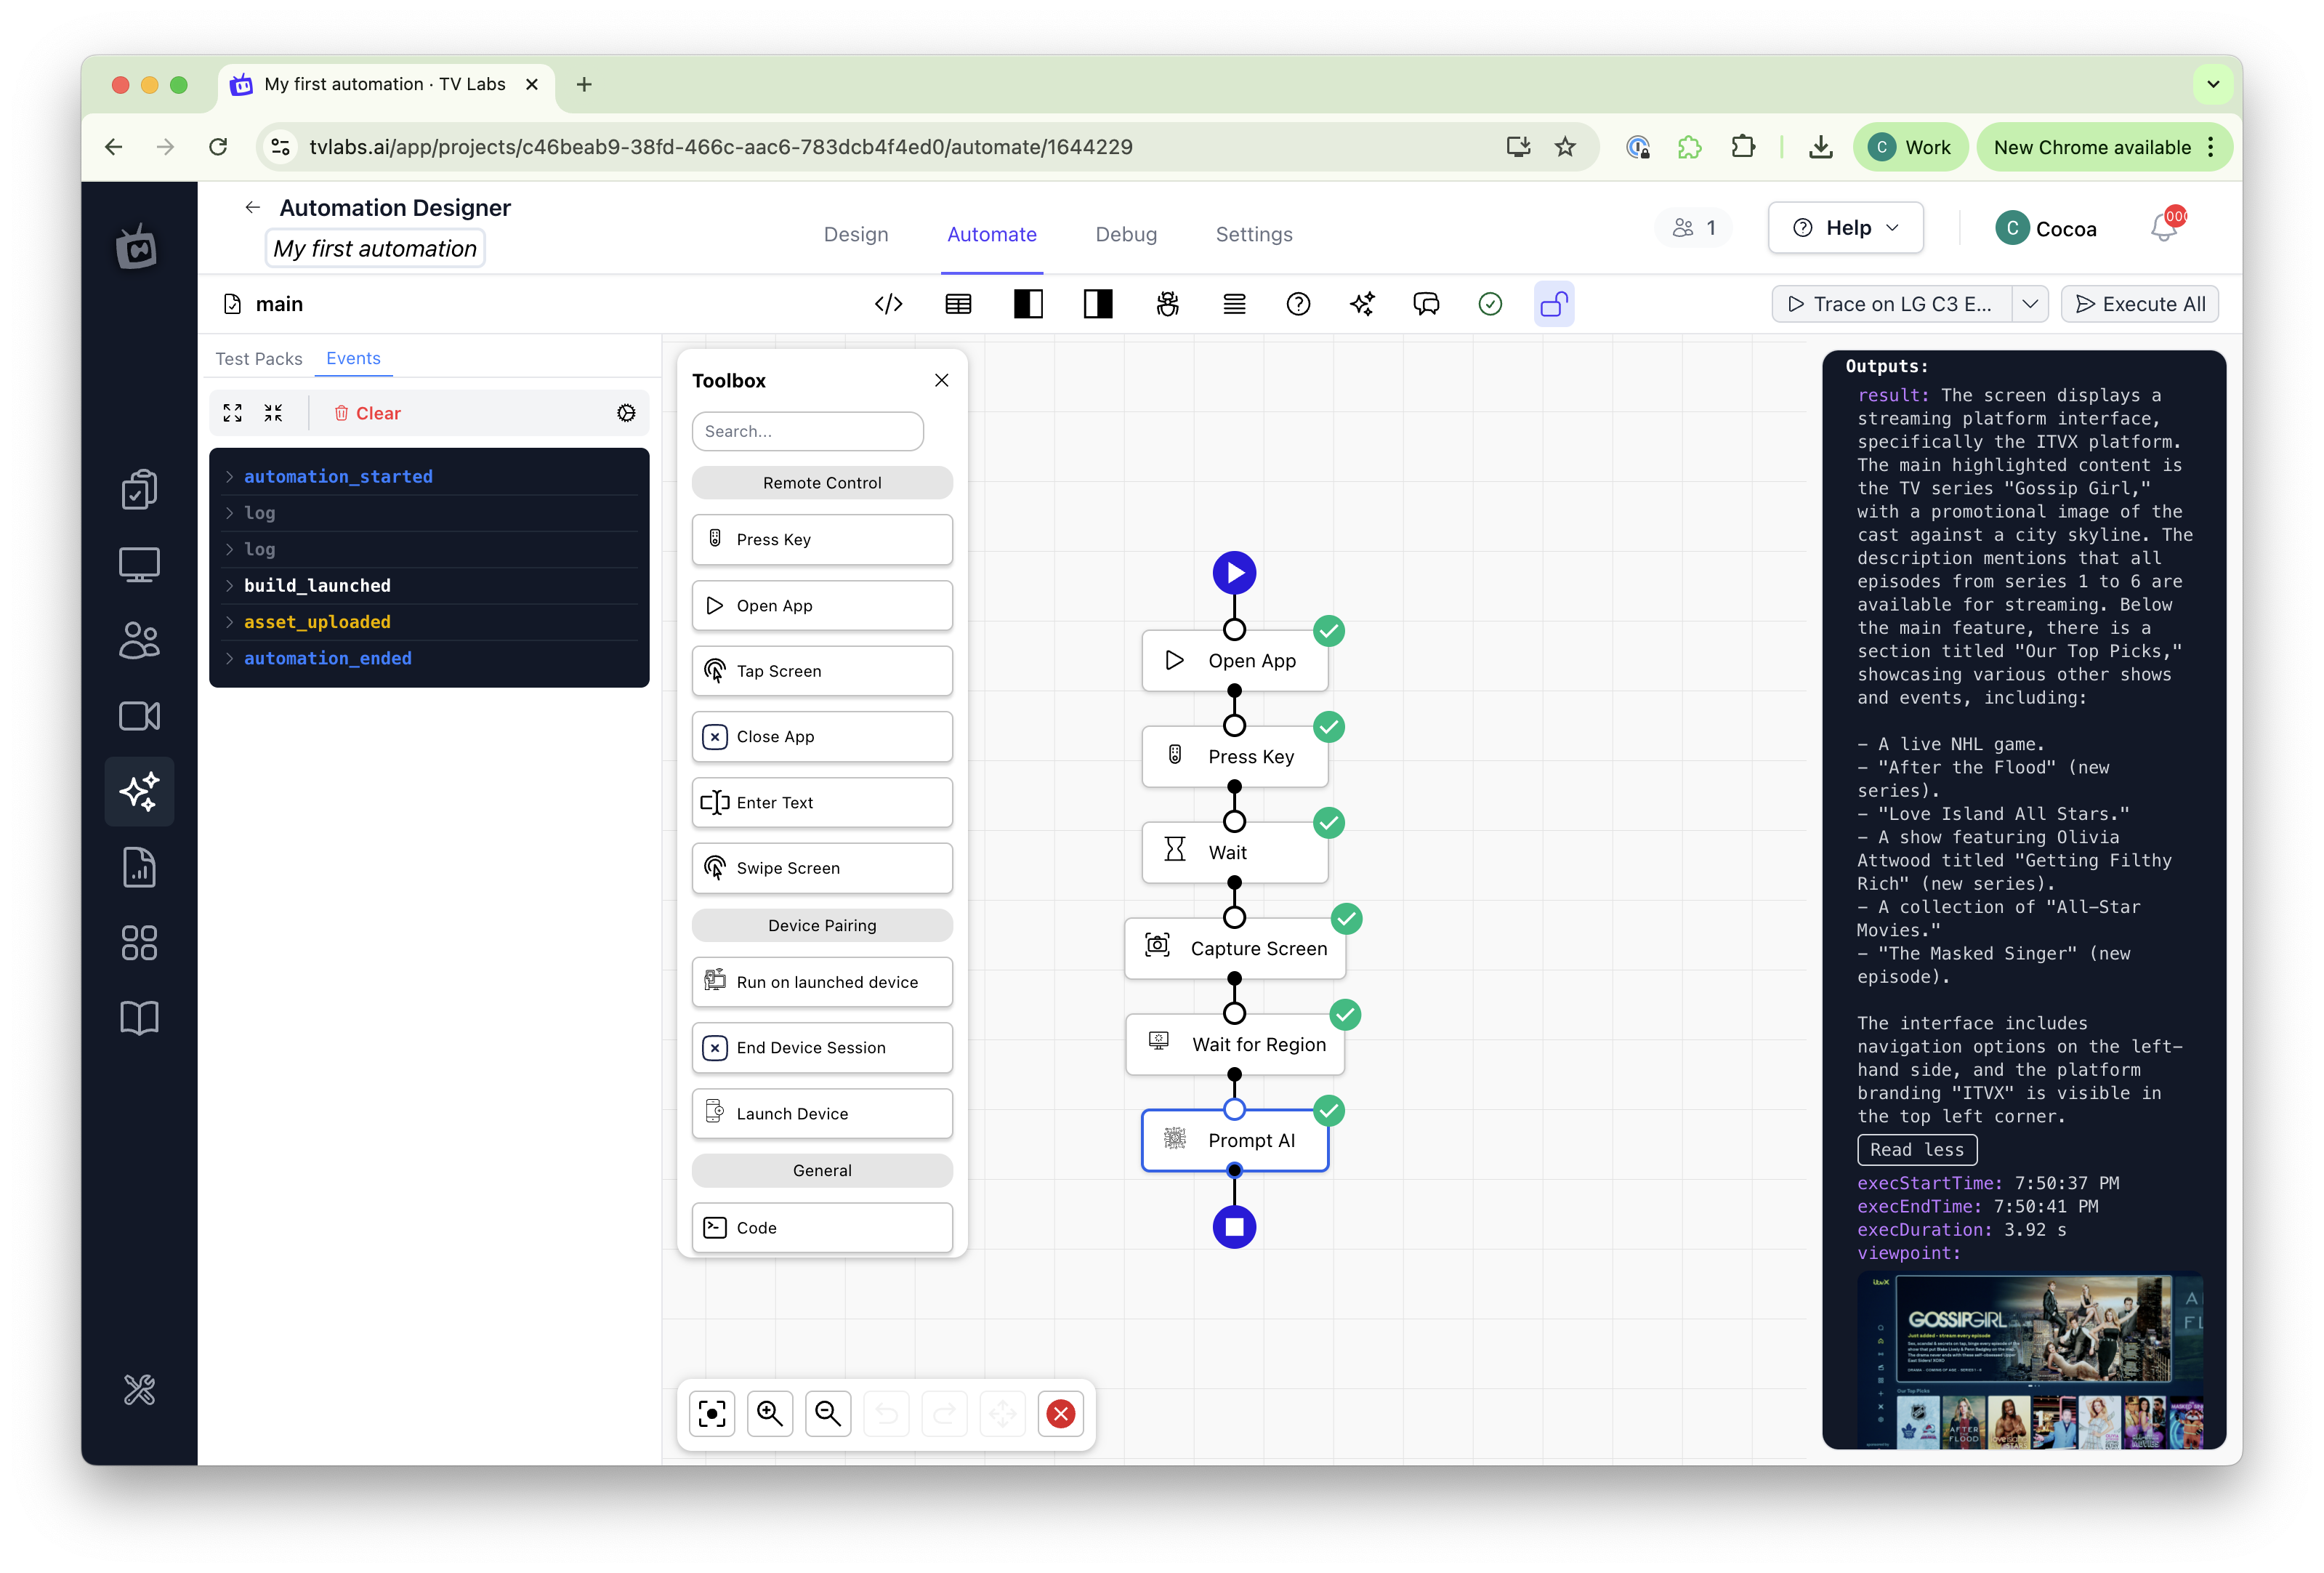The height and width of the screenshot is (1573, 2324).
Task: Click the fit-to-view canvas icon
Action: 712,1413
